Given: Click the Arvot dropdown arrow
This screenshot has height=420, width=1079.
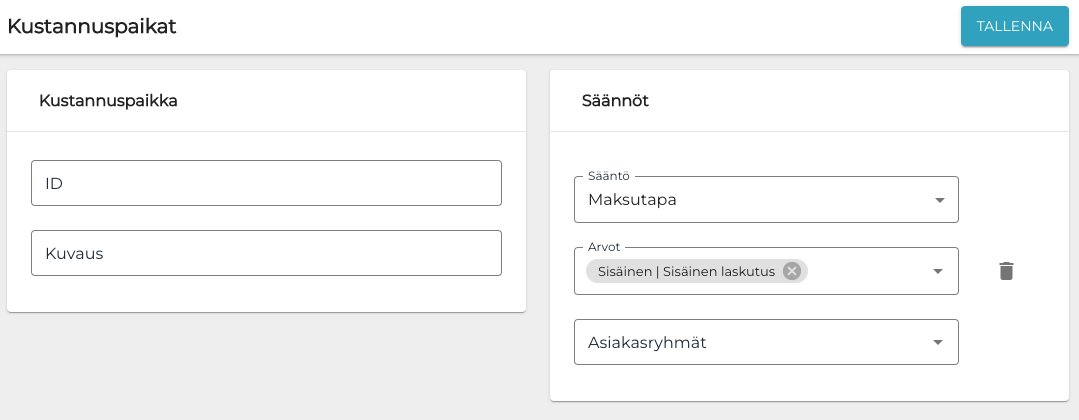Looking at the screenshot, I should pos(938,271).
